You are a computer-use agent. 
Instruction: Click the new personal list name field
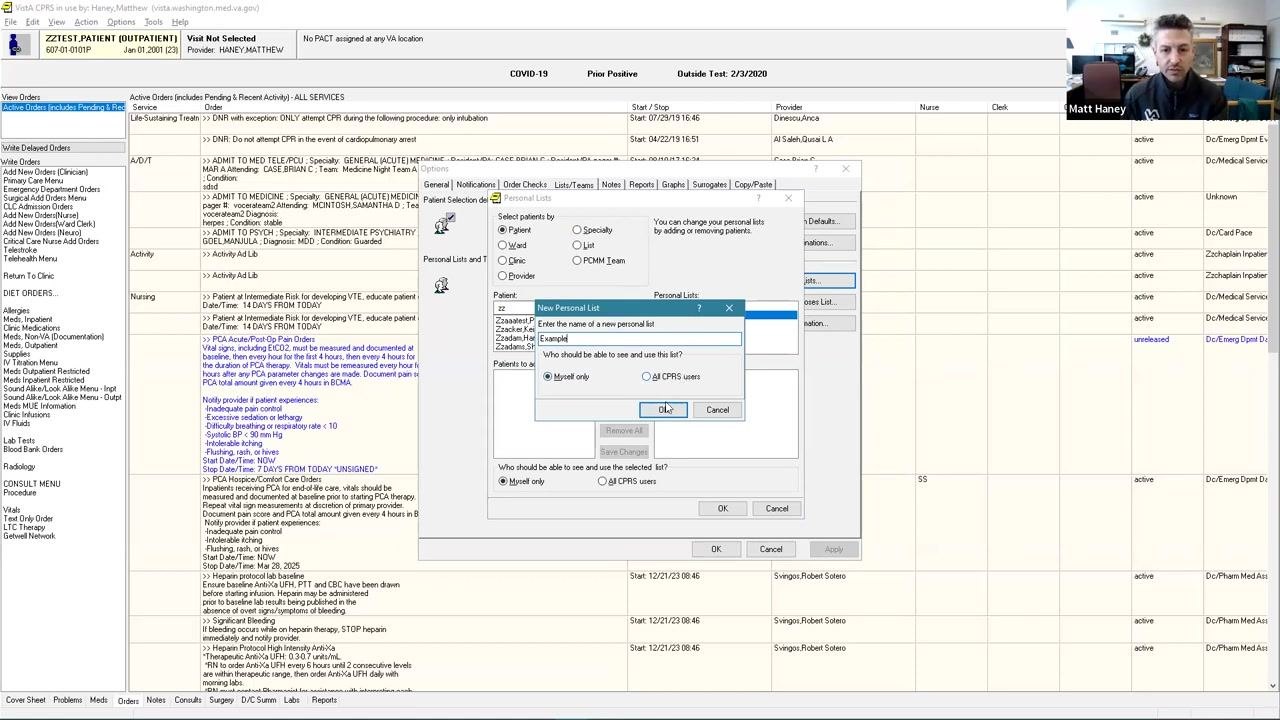click(640, 339)
